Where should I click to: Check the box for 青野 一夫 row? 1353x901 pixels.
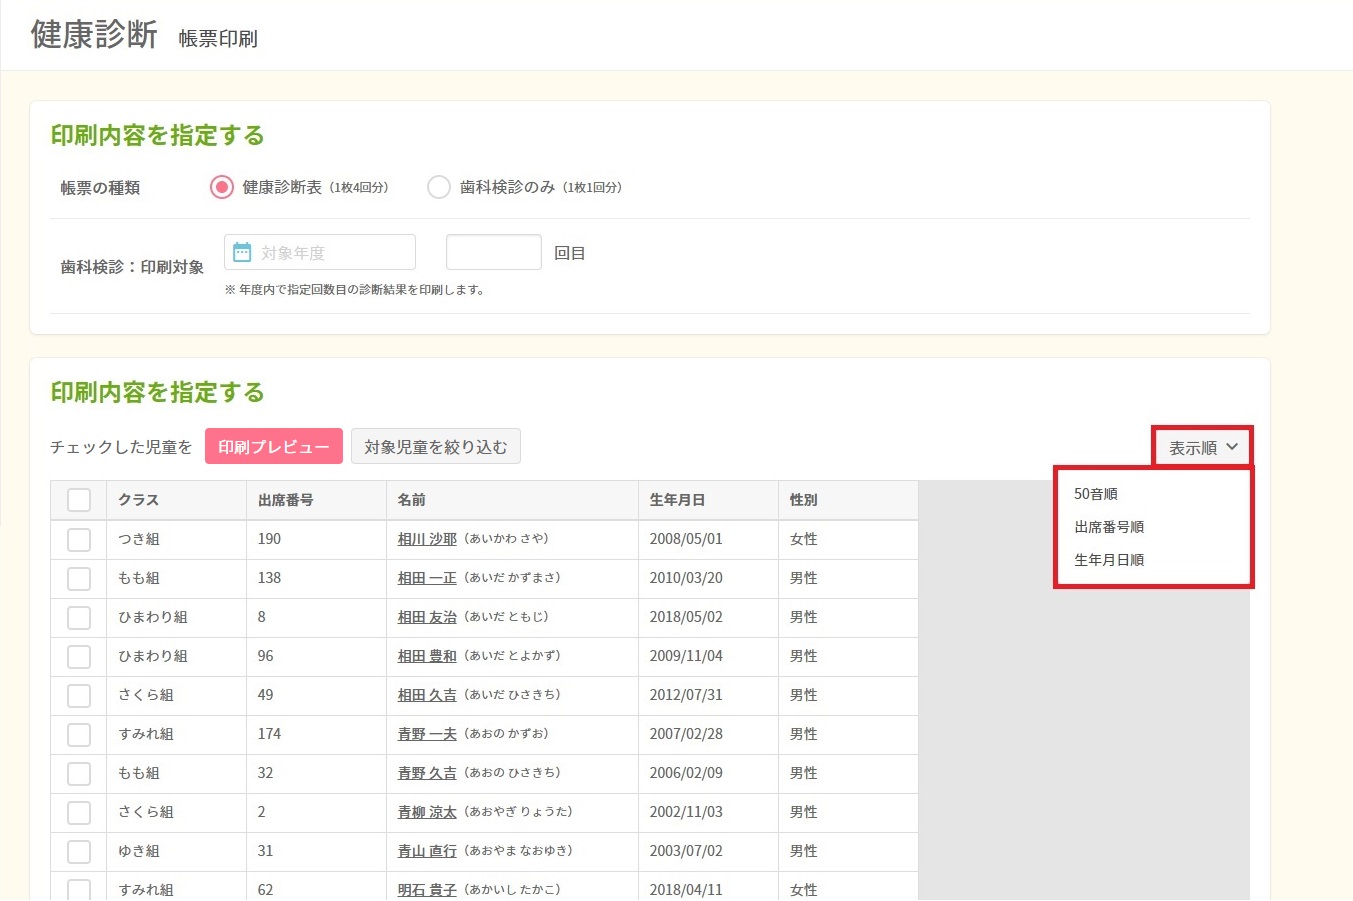point(79,735)
